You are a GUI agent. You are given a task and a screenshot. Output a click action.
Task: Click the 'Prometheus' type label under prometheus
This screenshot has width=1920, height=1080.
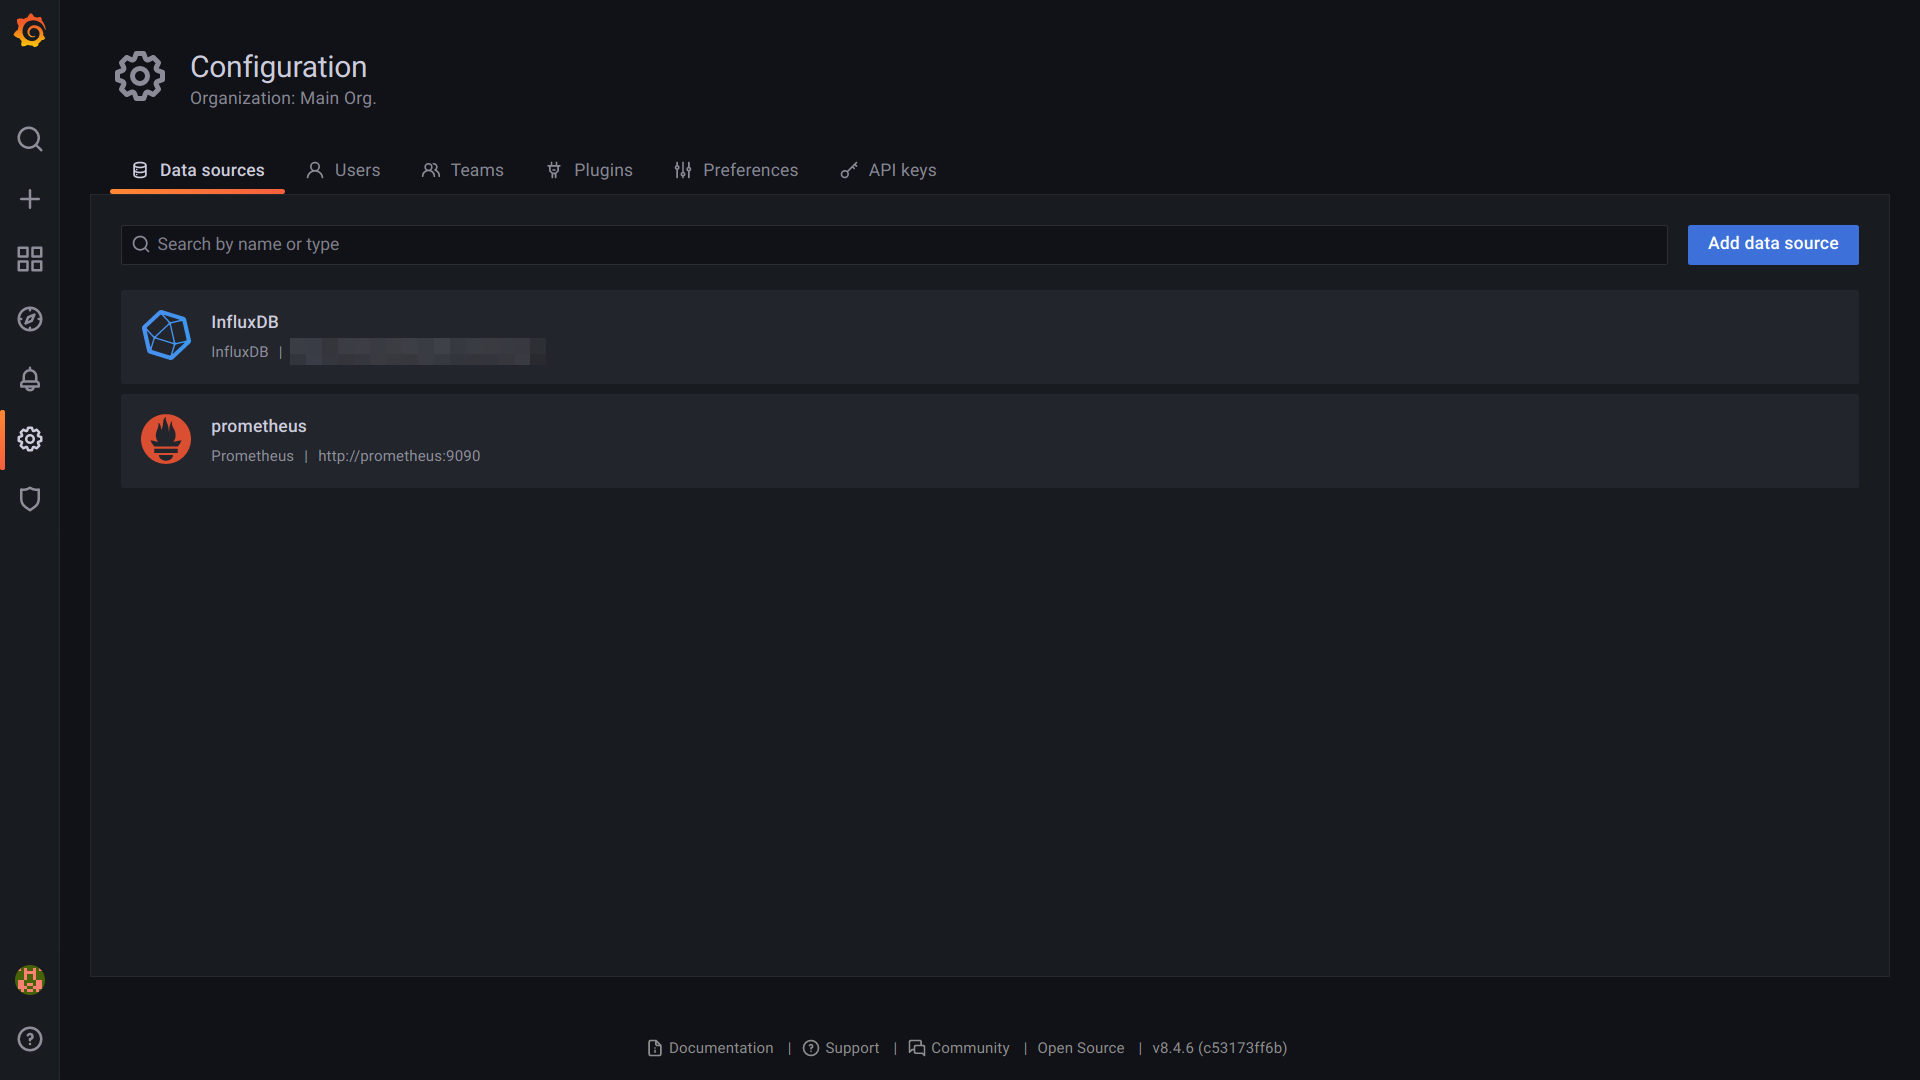click(x=252, y=456)
